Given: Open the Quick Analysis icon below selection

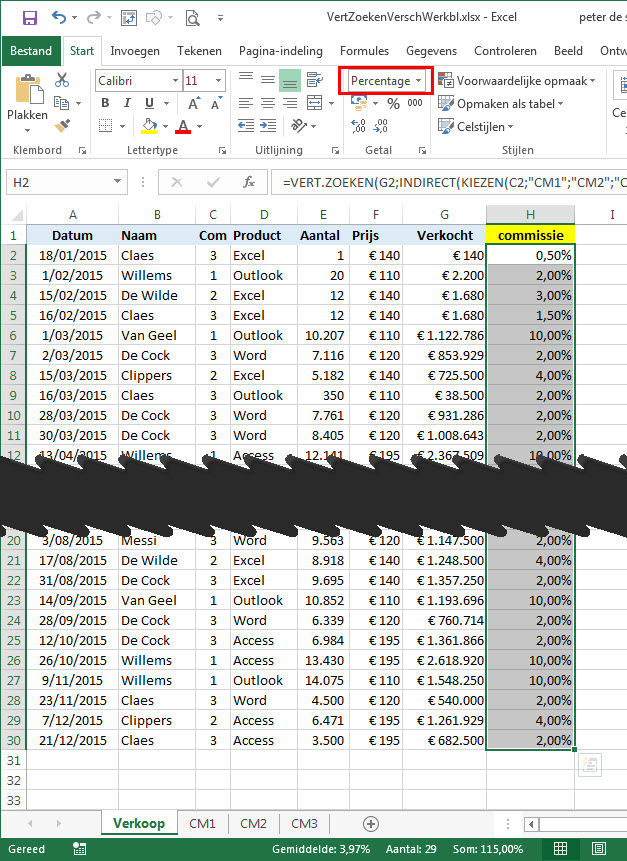Looking at the screenshot, I should (x=590, y=765).
